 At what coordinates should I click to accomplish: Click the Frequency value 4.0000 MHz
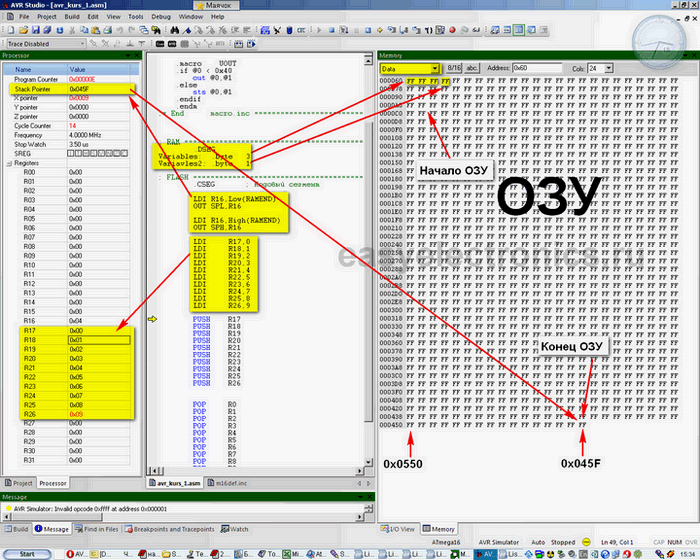85,135
